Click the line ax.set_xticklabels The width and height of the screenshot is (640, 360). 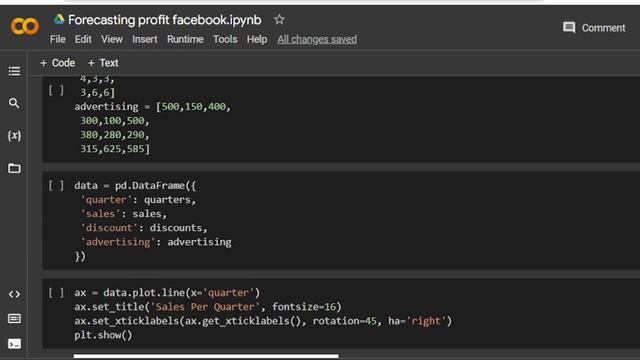tap(263, 321)
